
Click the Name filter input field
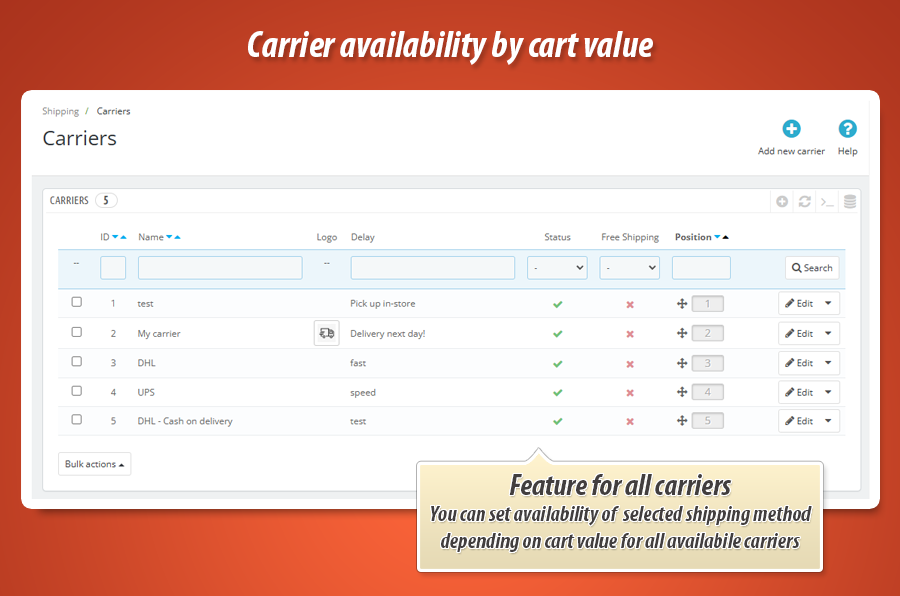(x=220, y=268)
